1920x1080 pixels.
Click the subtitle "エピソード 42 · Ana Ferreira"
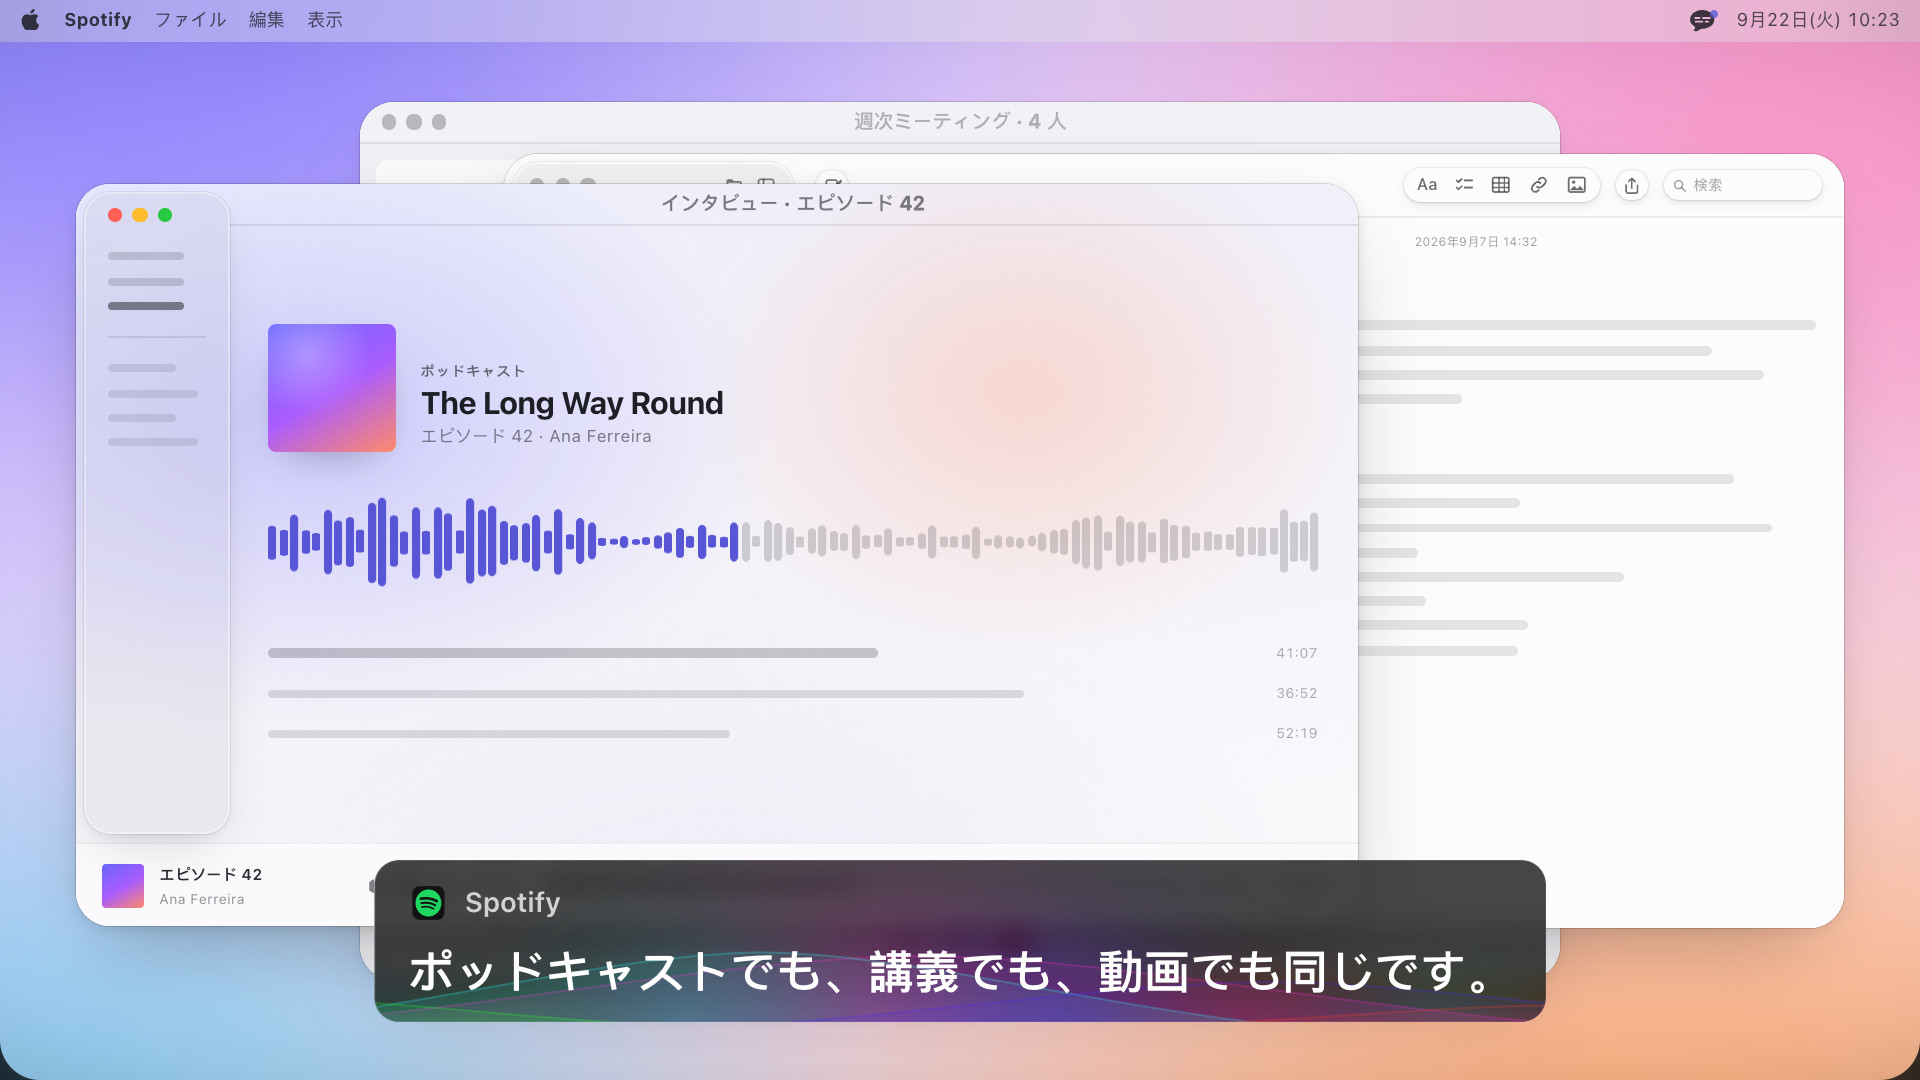(x=536, y=436)
